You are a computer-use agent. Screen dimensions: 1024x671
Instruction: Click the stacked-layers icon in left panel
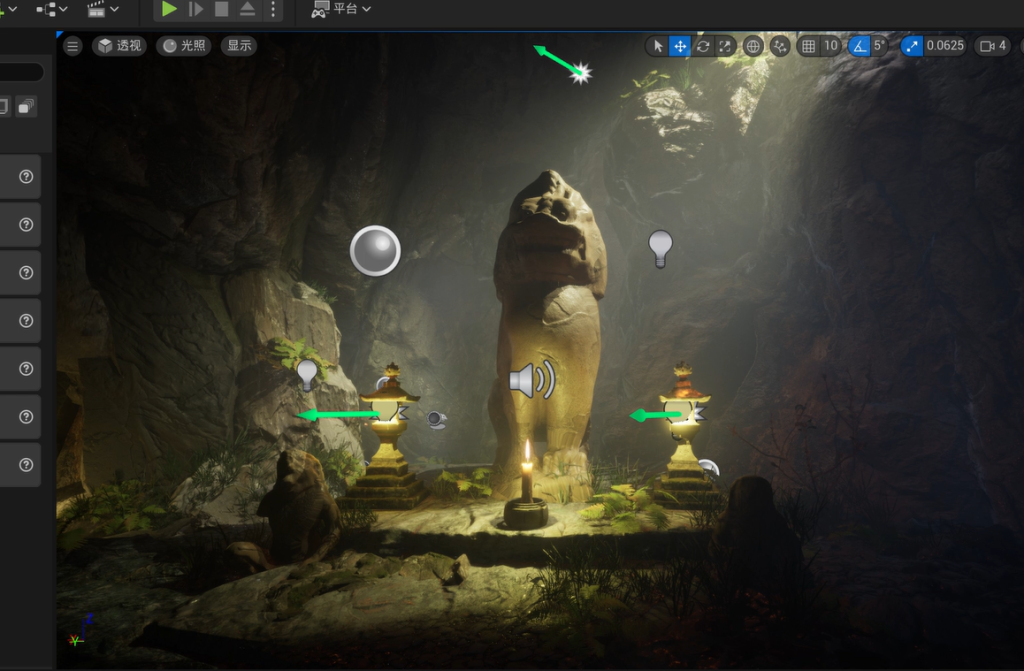26,106
